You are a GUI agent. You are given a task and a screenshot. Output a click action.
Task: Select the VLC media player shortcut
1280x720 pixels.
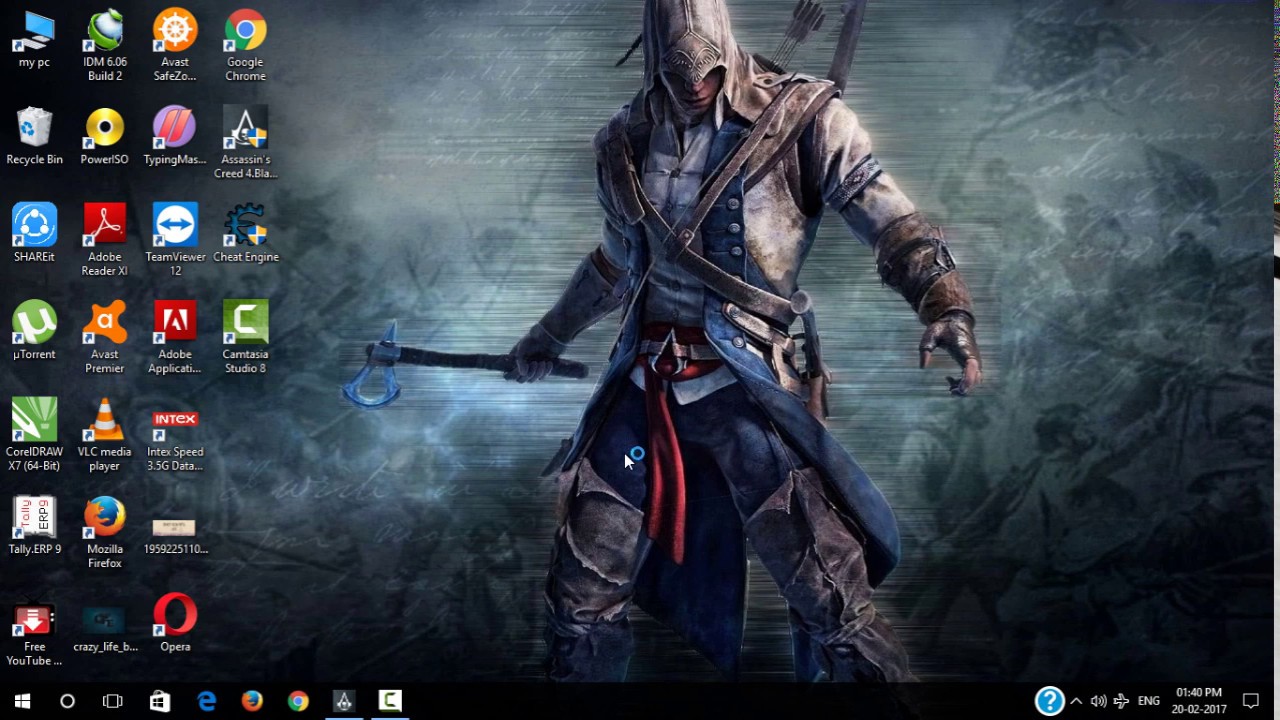(x=105, y=435)
